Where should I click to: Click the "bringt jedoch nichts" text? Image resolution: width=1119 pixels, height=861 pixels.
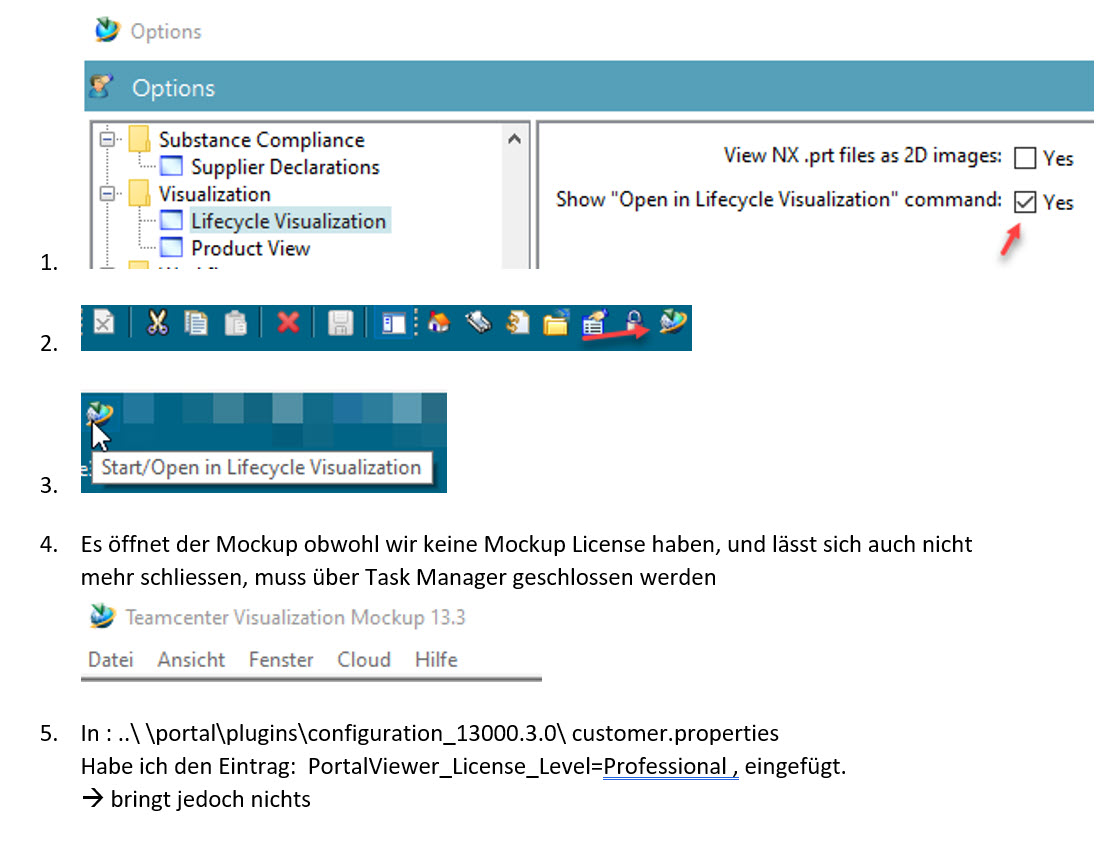click(x=211, y=799)
